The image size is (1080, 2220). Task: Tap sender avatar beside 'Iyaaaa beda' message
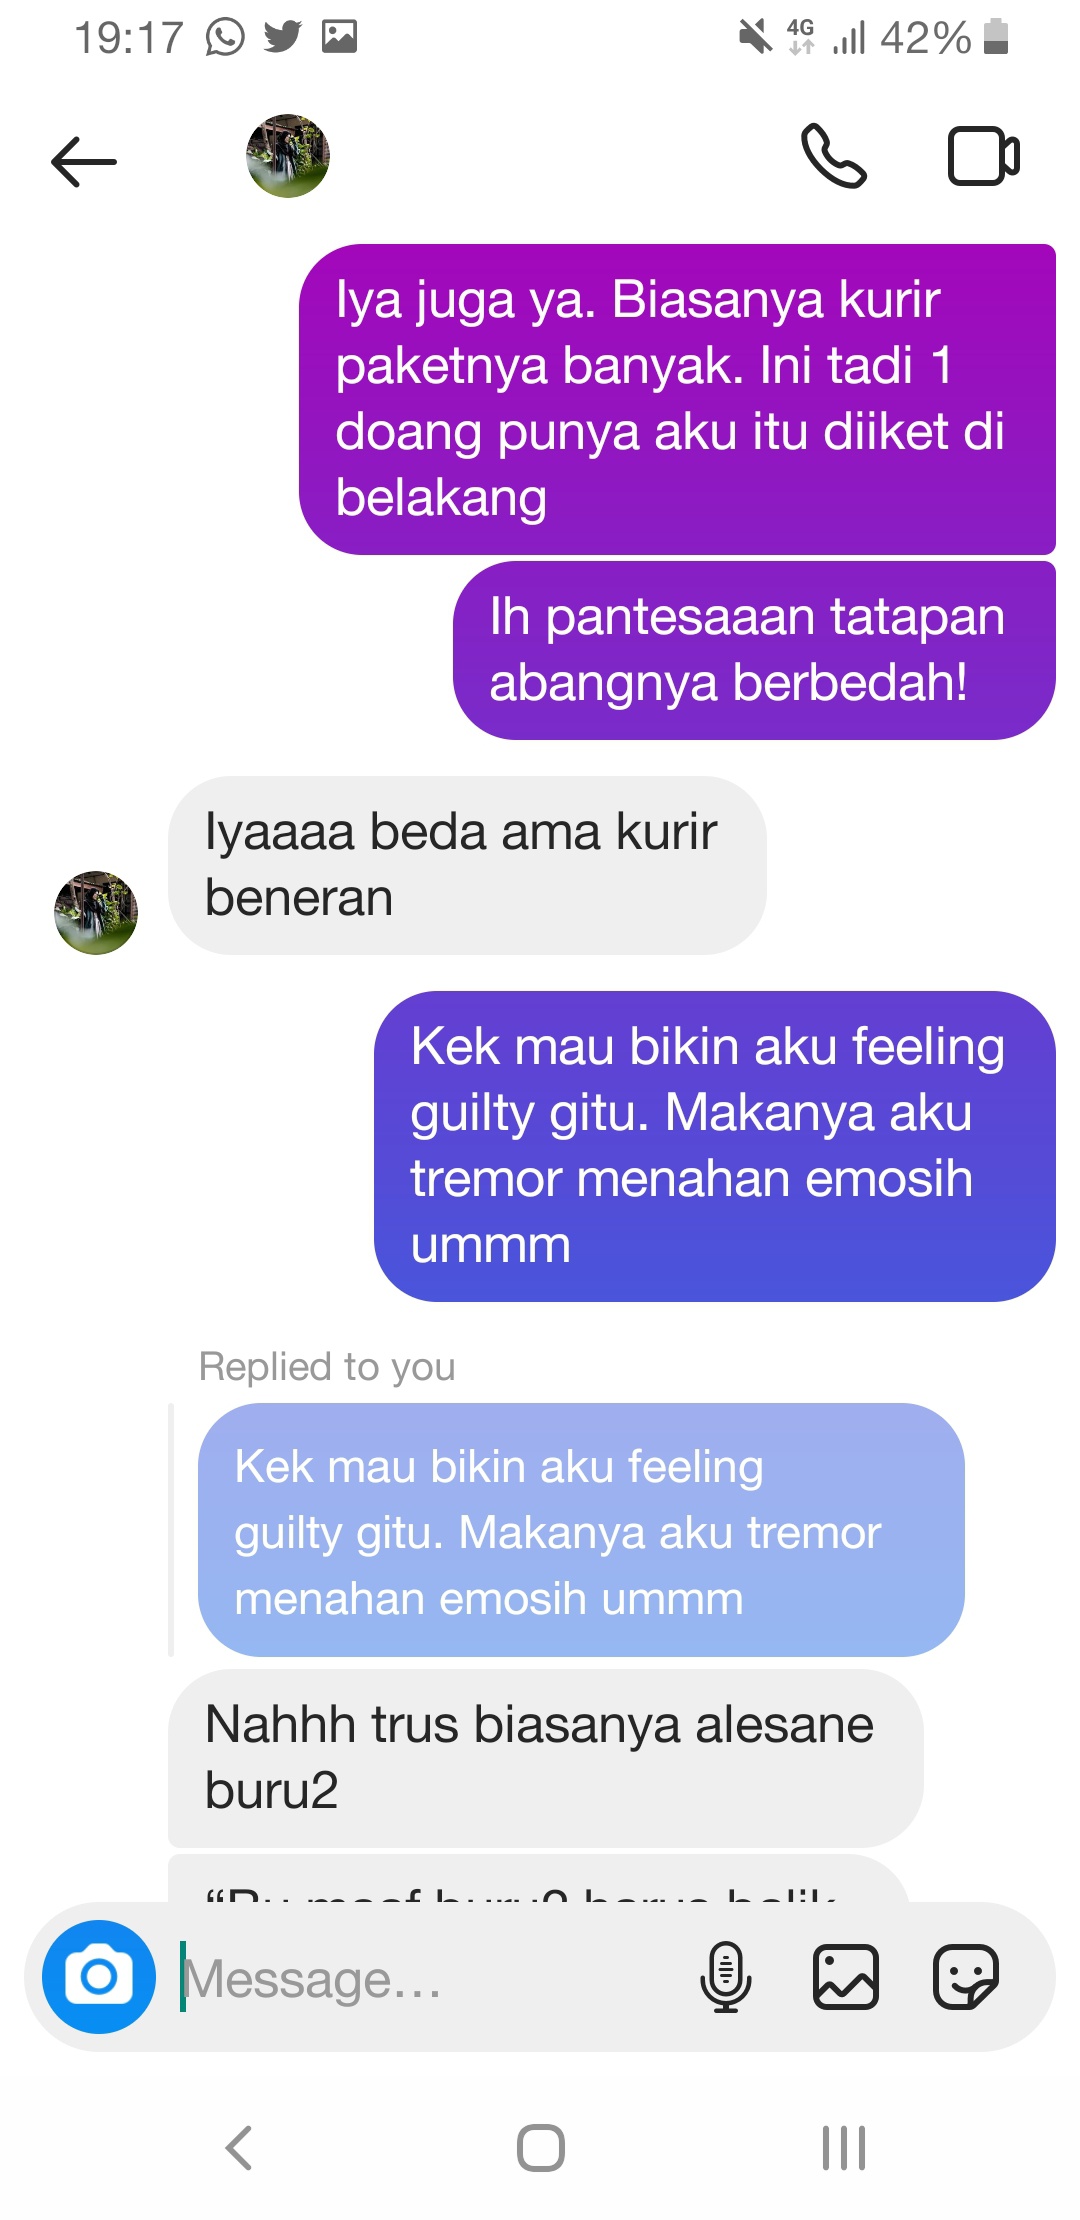point(96,912)
